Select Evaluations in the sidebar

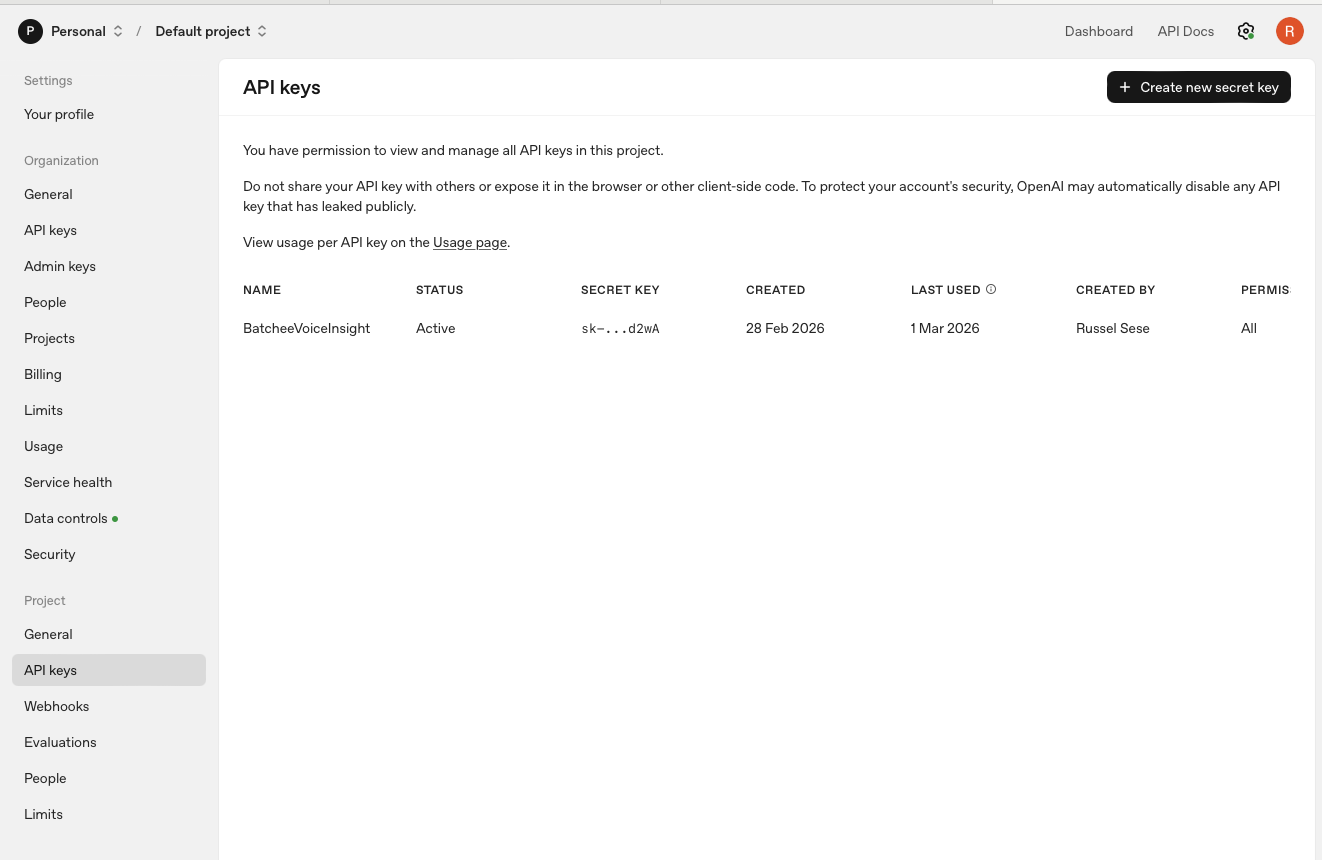pyautogui.click(x=60, y=742)
